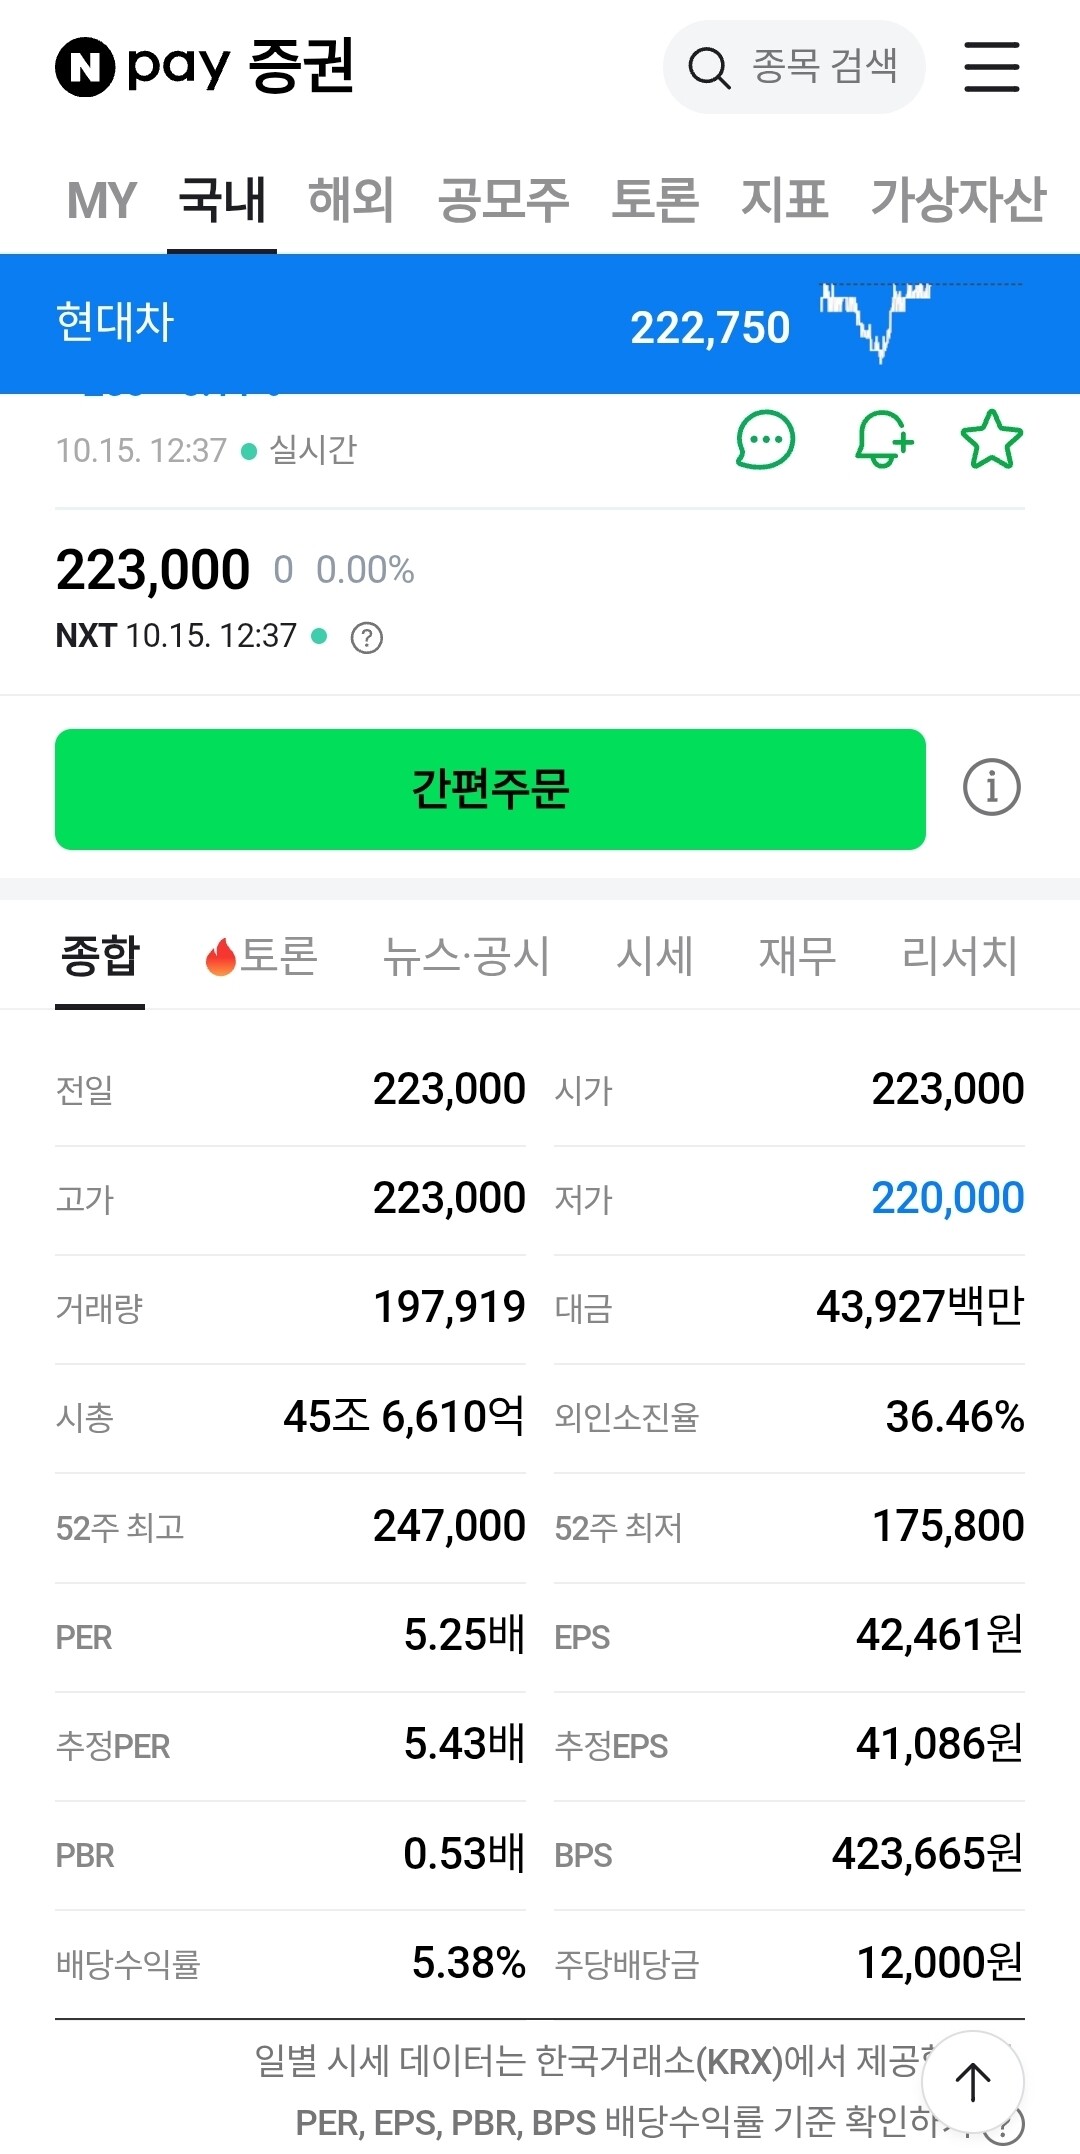Viewport: 1080px width, 2154px height.
Task: Click the N pay 증권 logo
Action: pyautogui.click(x=205, y=67)
